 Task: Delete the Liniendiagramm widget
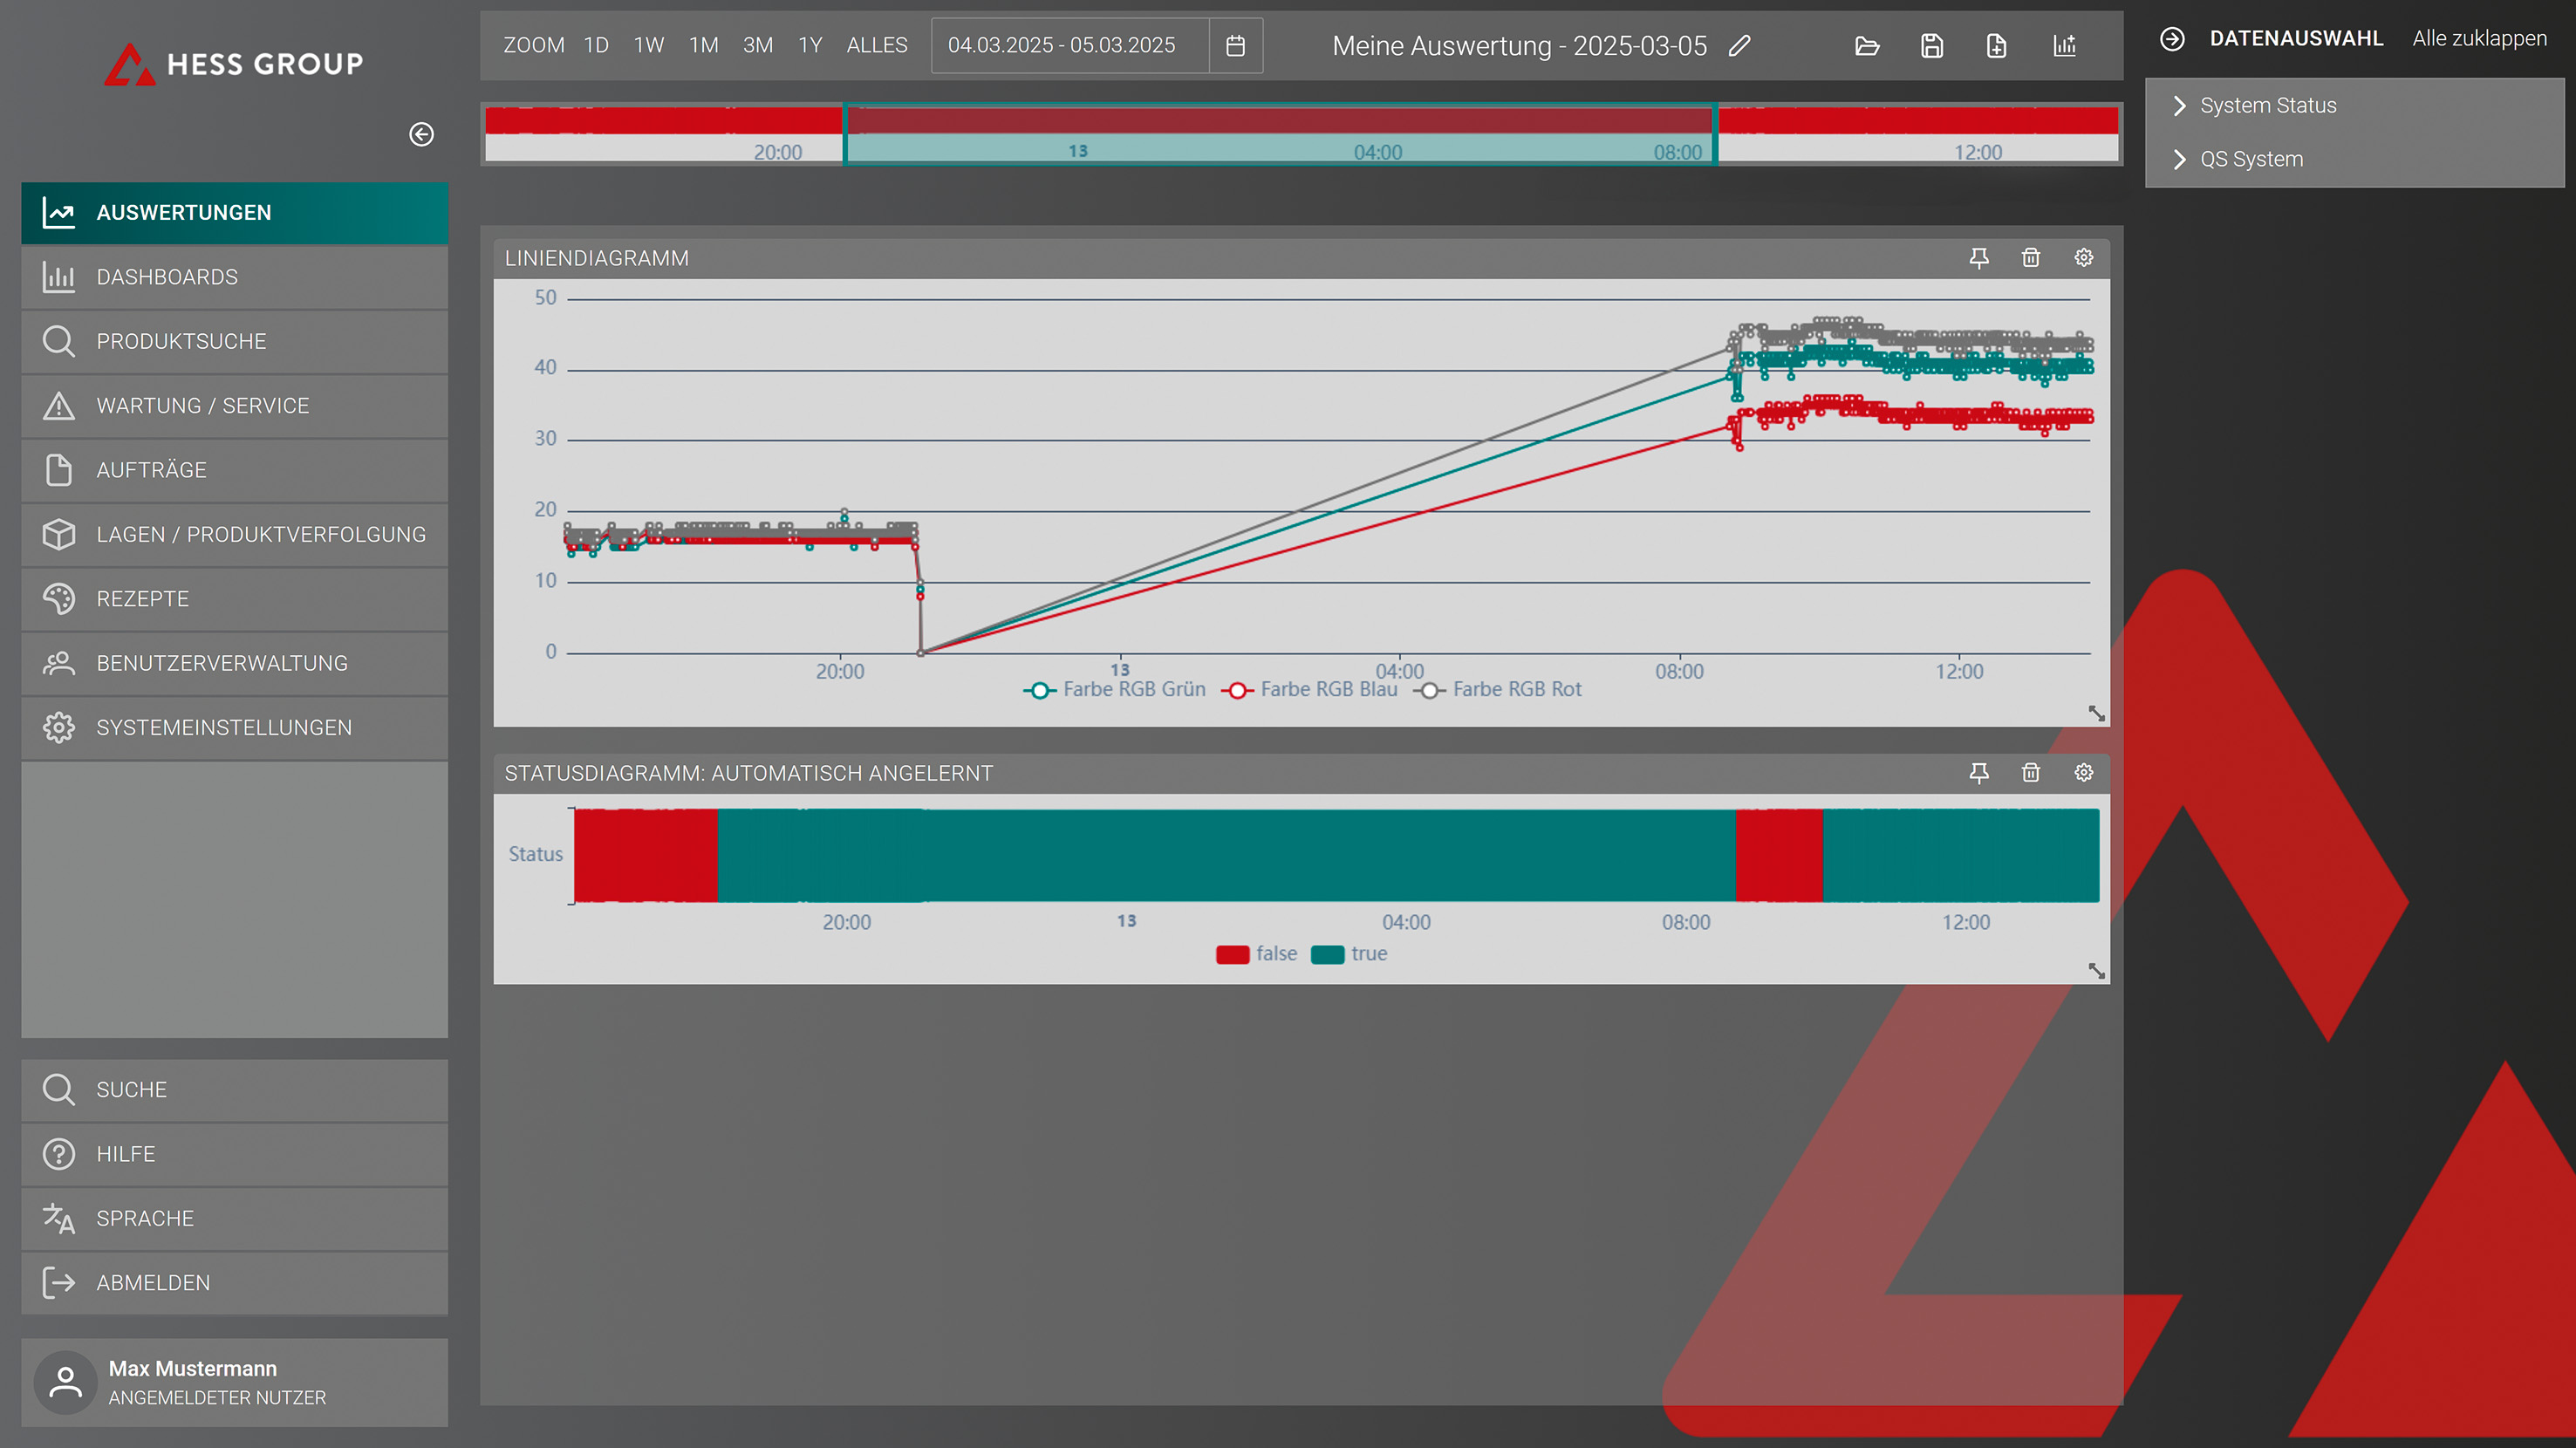pos(2030,258)
